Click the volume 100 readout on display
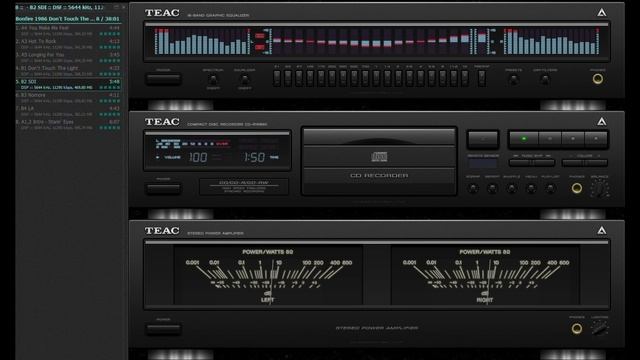This screenshot has width=640, height=360. click(198, 157)
